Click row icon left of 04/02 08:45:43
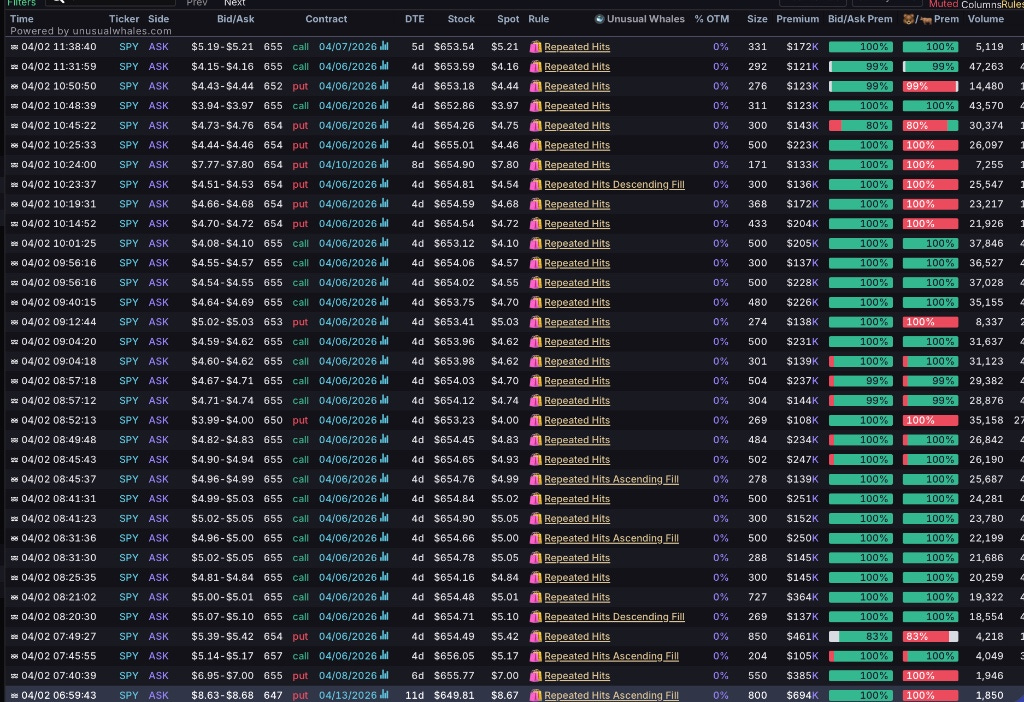The image size is (1024, 702). 14,459
